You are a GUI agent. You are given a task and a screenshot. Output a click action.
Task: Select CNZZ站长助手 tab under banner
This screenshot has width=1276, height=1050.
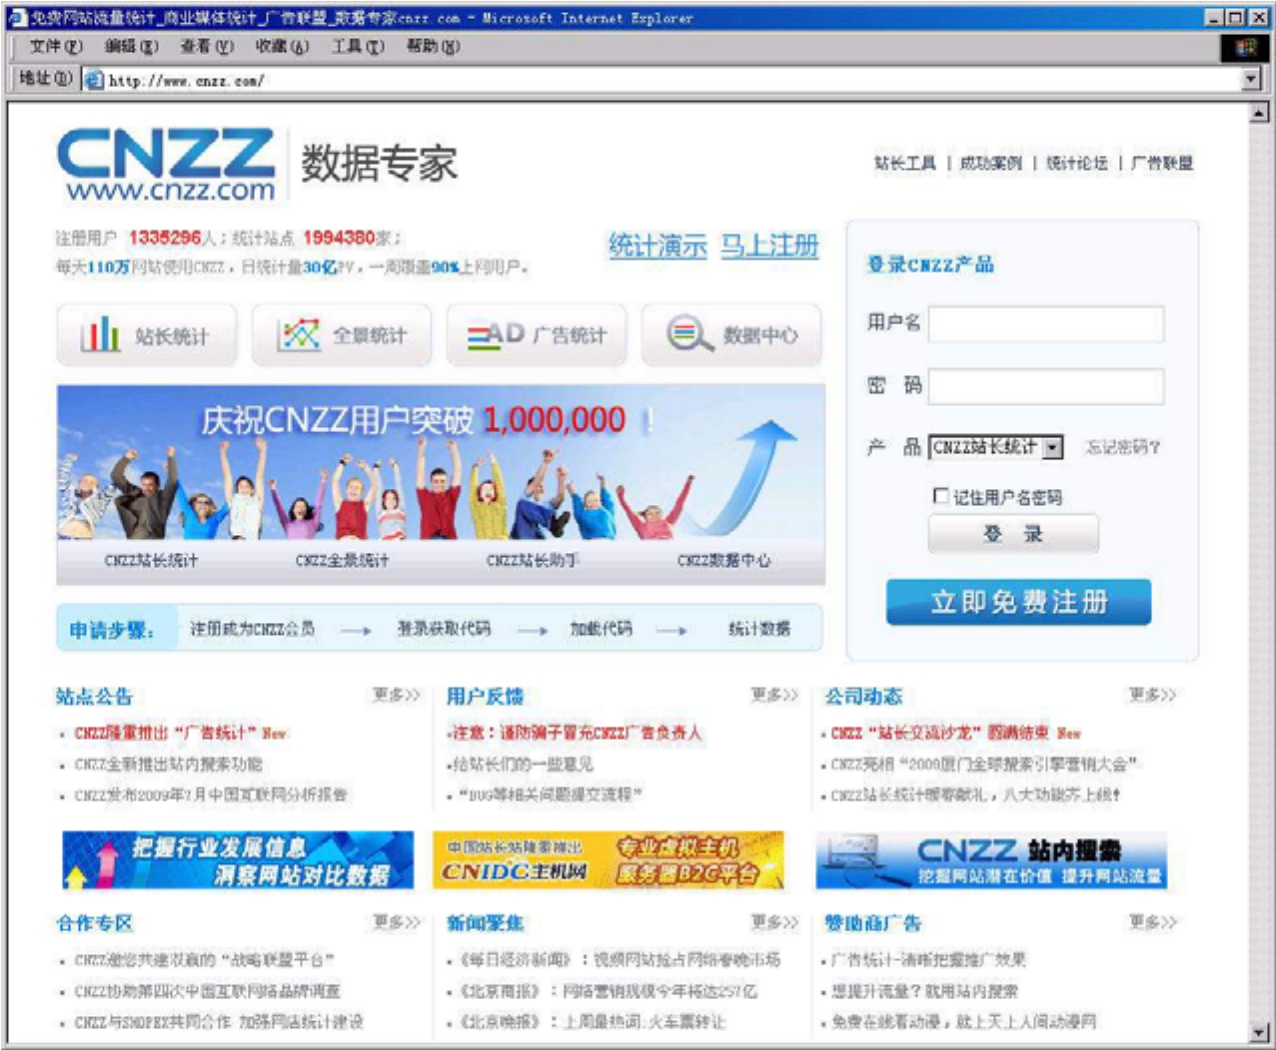coord(532,561)
